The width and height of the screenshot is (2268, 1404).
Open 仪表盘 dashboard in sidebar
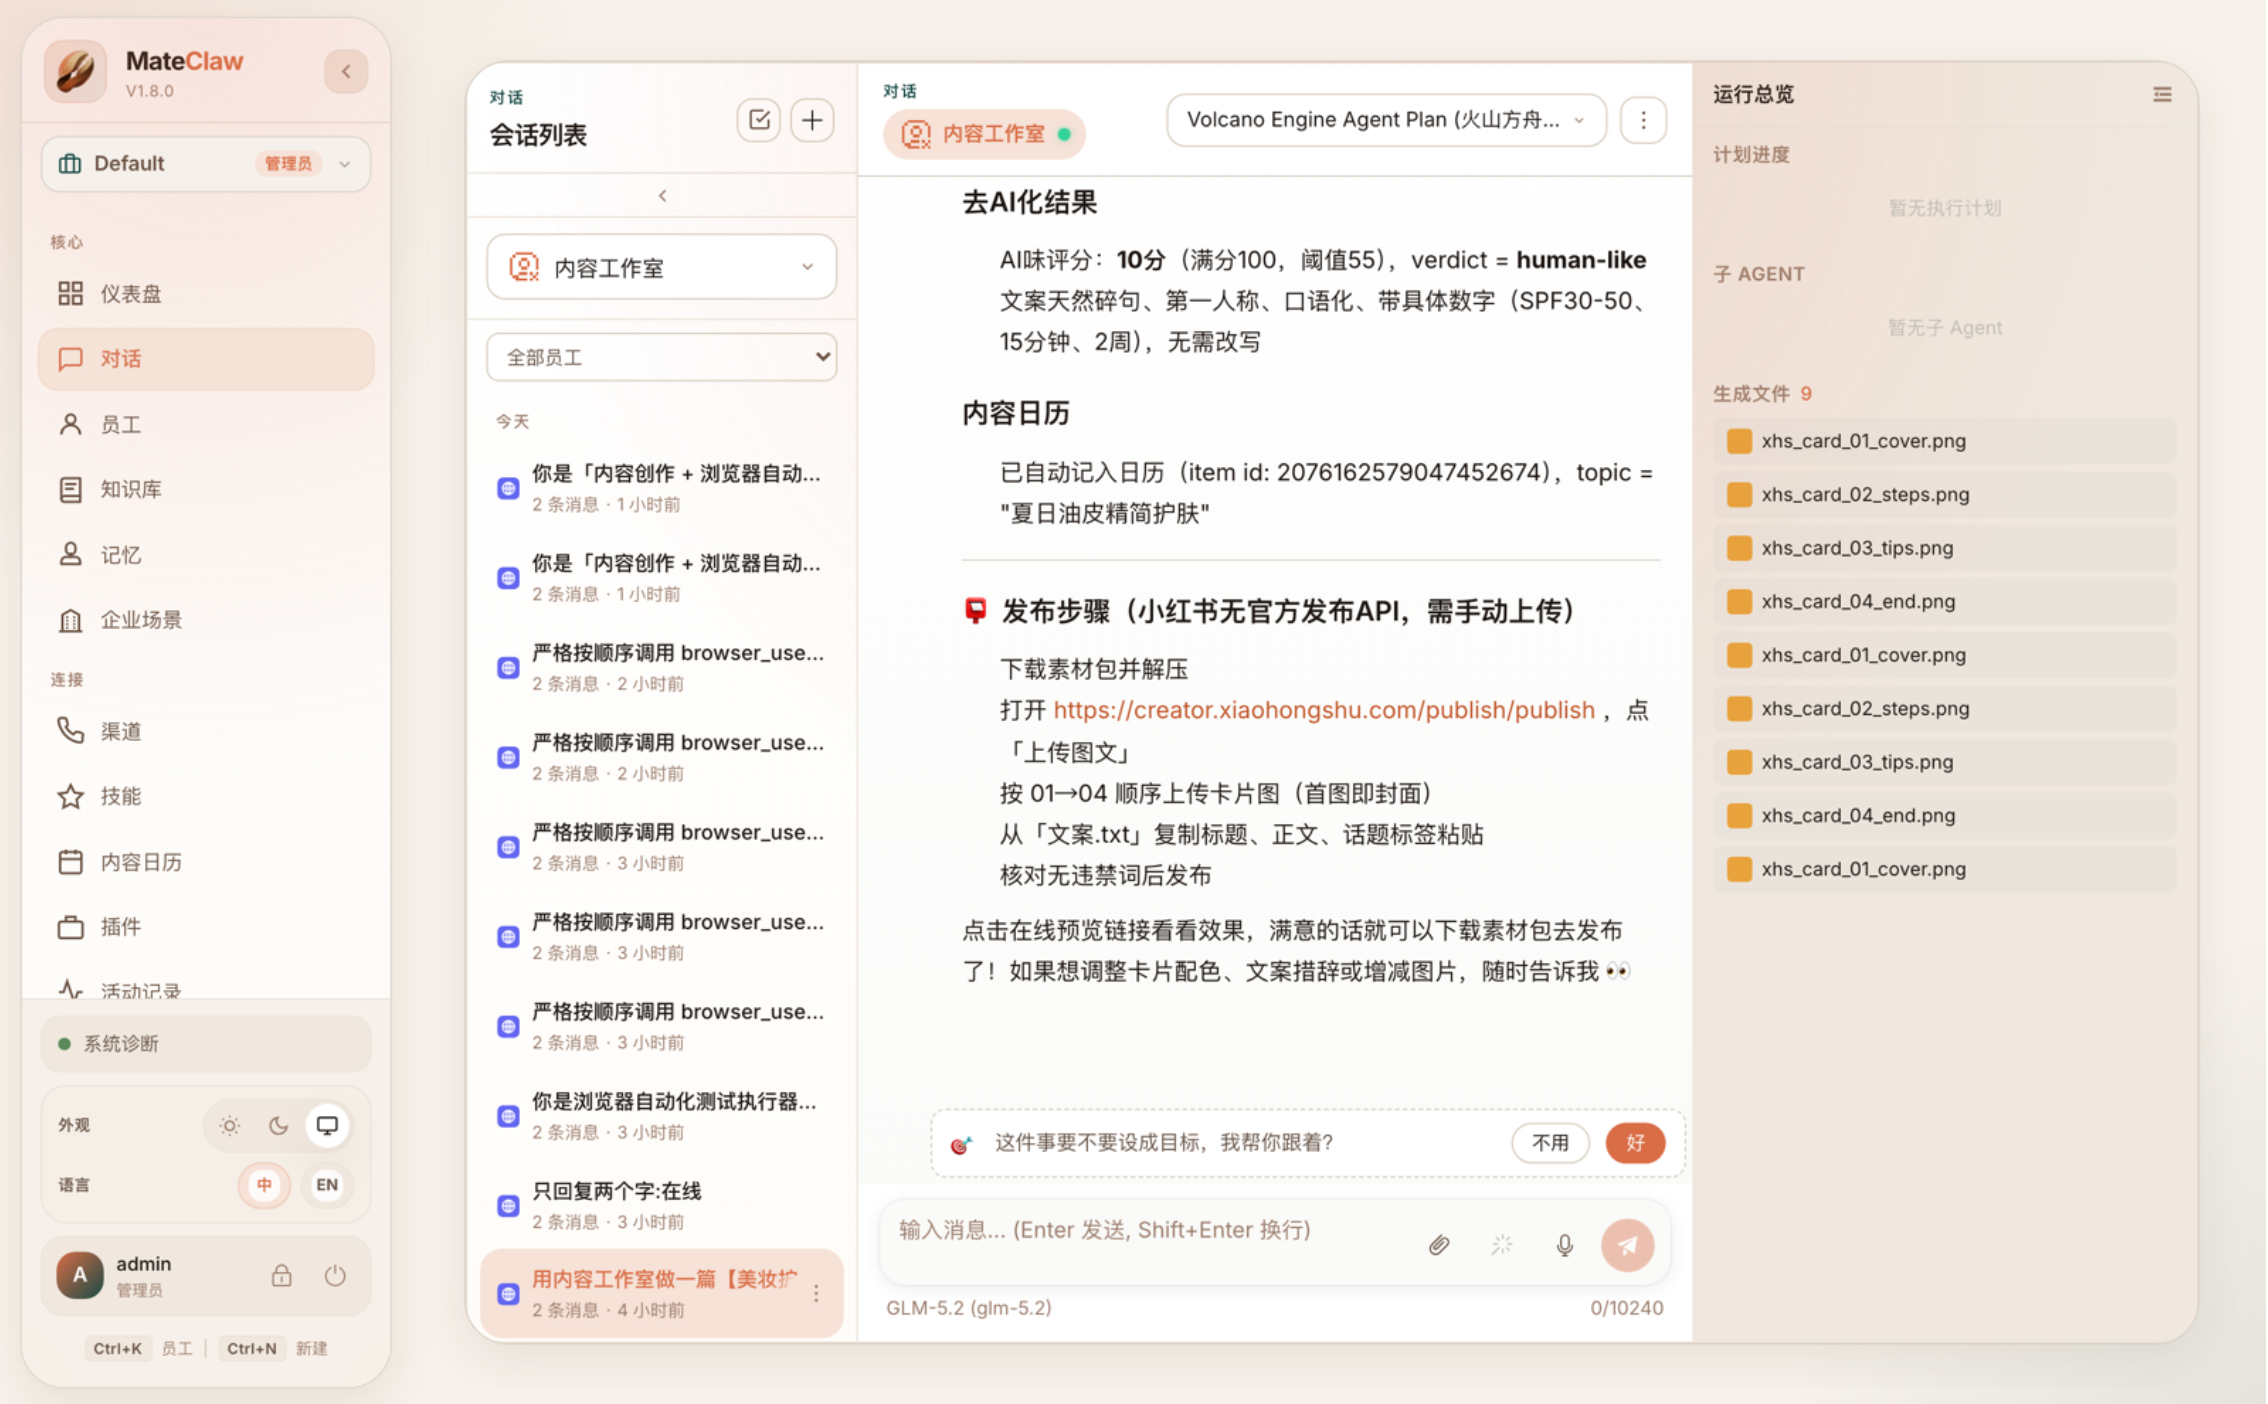point(206,293)
